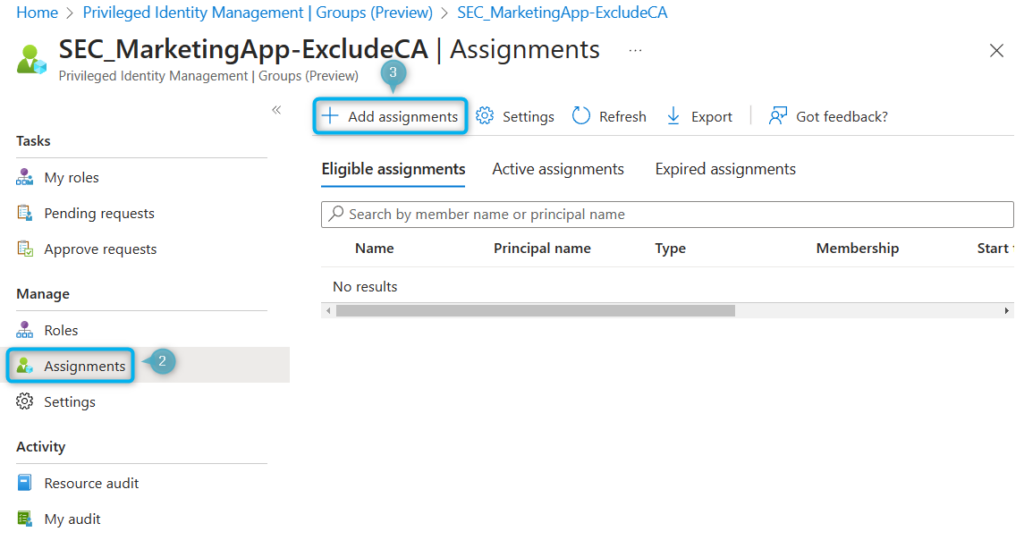Click the Refresh circular arrow icon
Viewport: 1024px width, 557px height.
(x=581, y=116)
